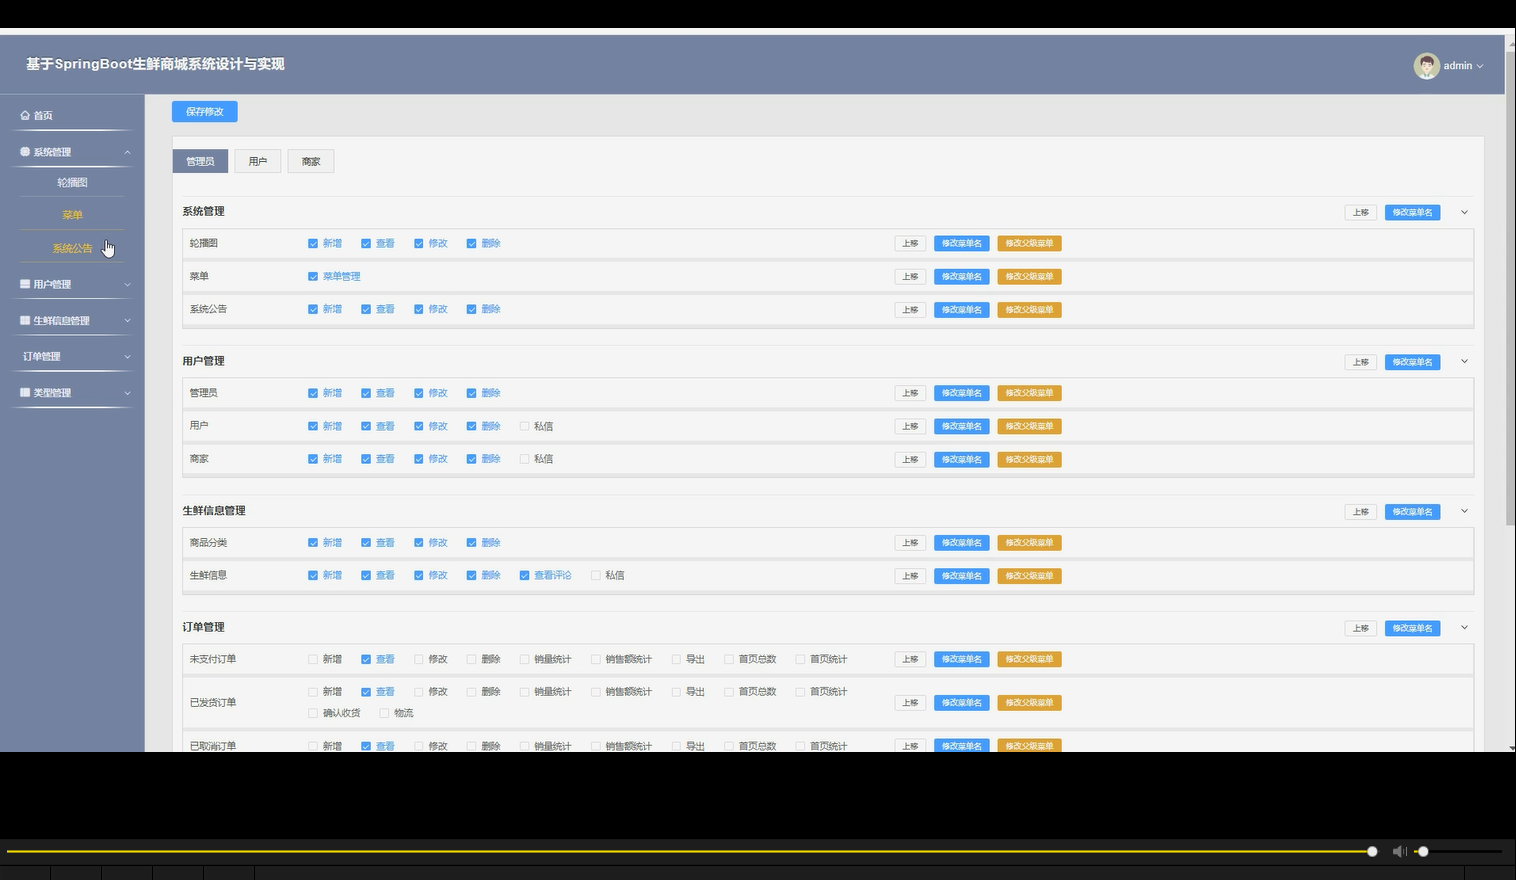The height and width of the screenshot is (880, 1516).
Task: Click 上移 in the 轮播图 row
Action: click(x=910, y=244)
